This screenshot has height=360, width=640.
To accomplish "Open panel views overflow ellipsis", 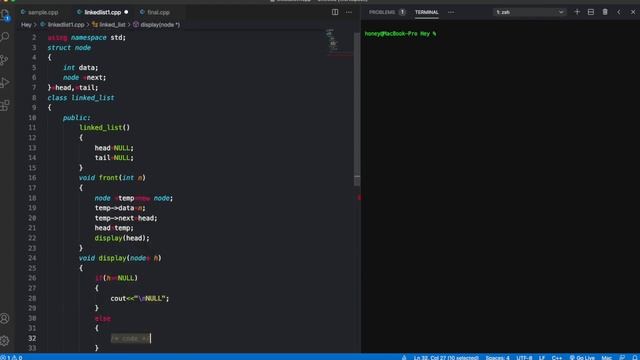I will point(451,12).
